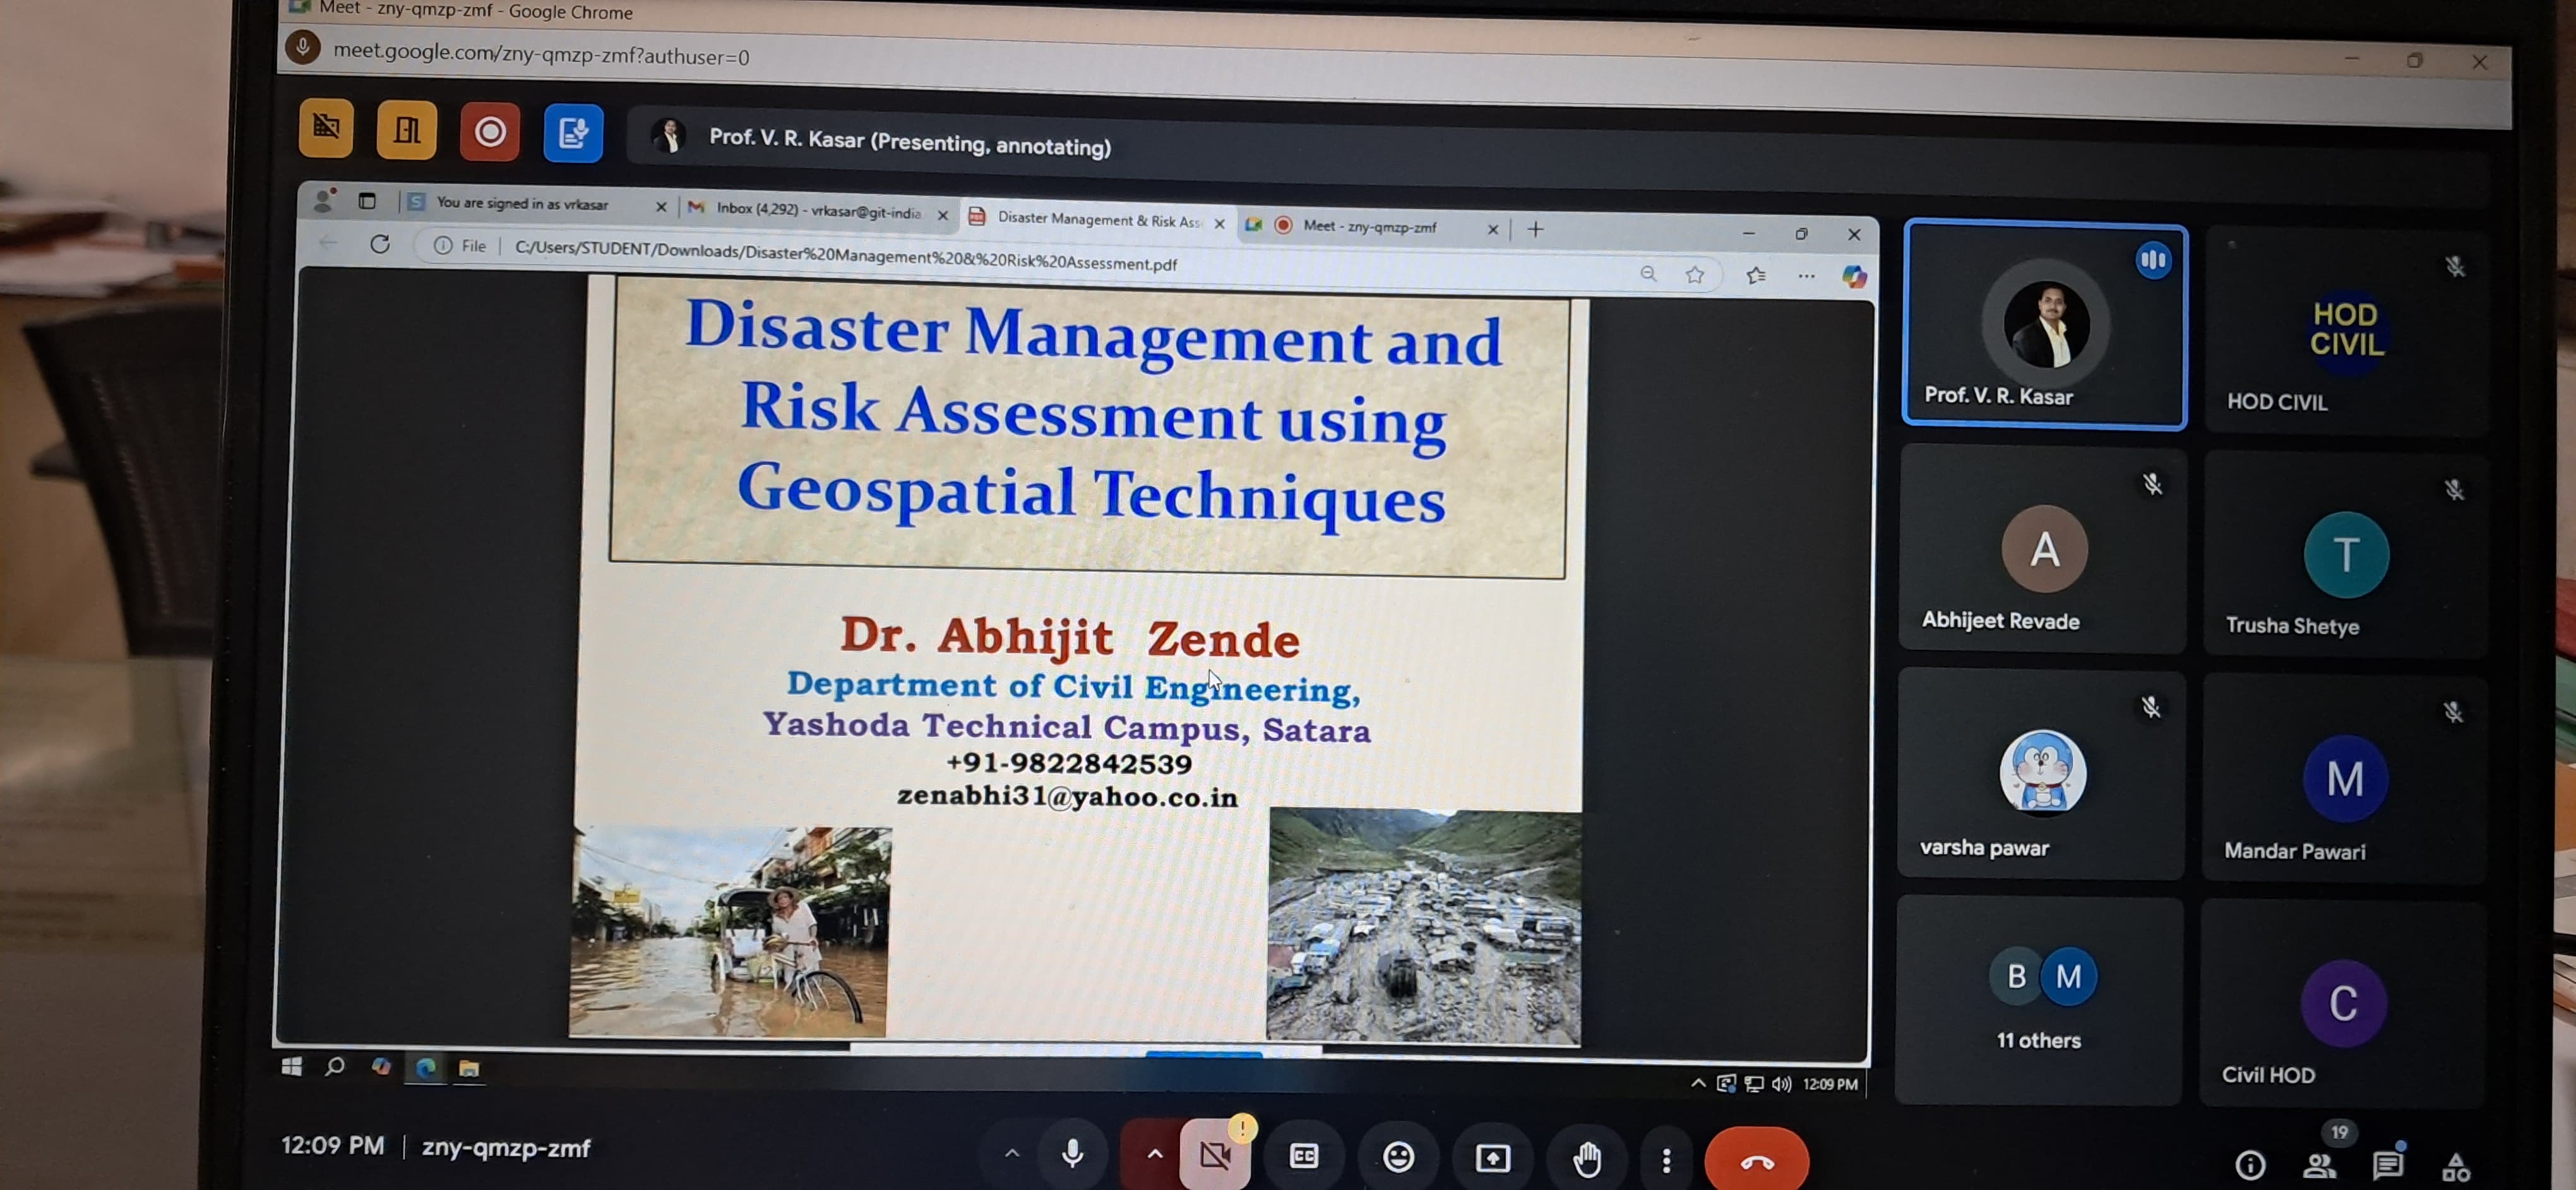Open the emoji reactions button

1398,1158
